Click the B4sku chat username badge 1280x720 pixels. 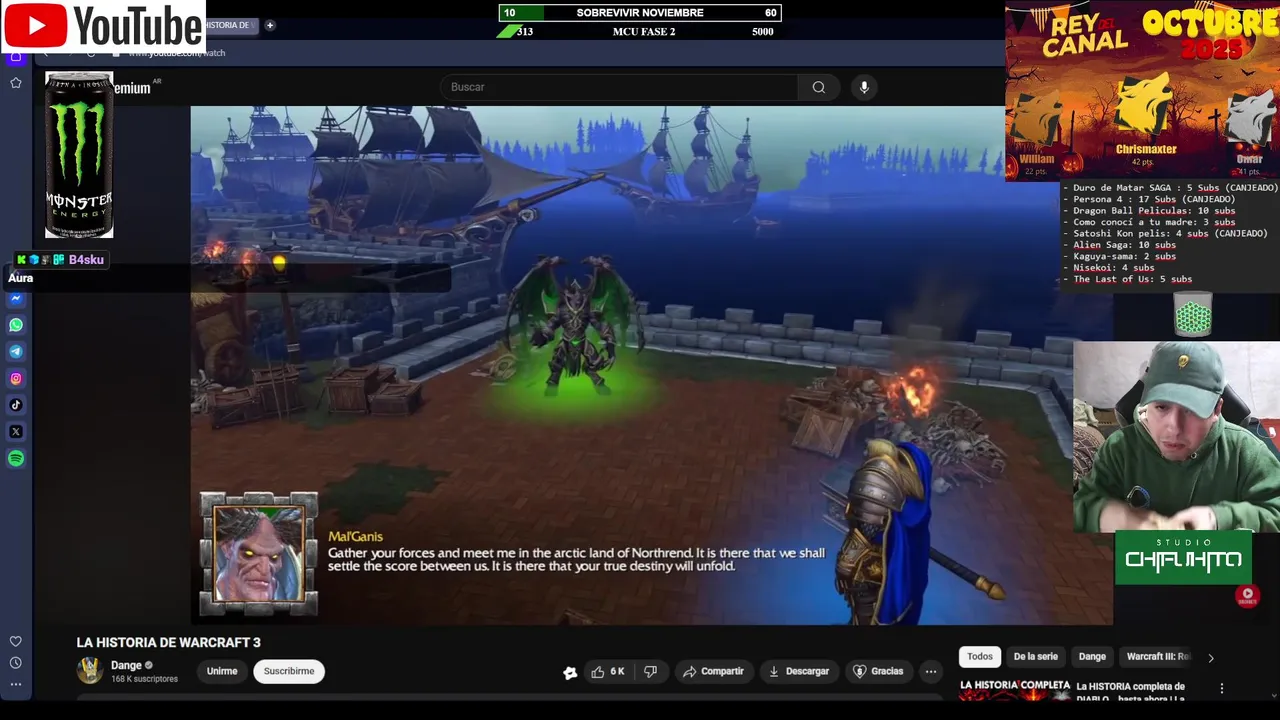[x=86, y=260]
